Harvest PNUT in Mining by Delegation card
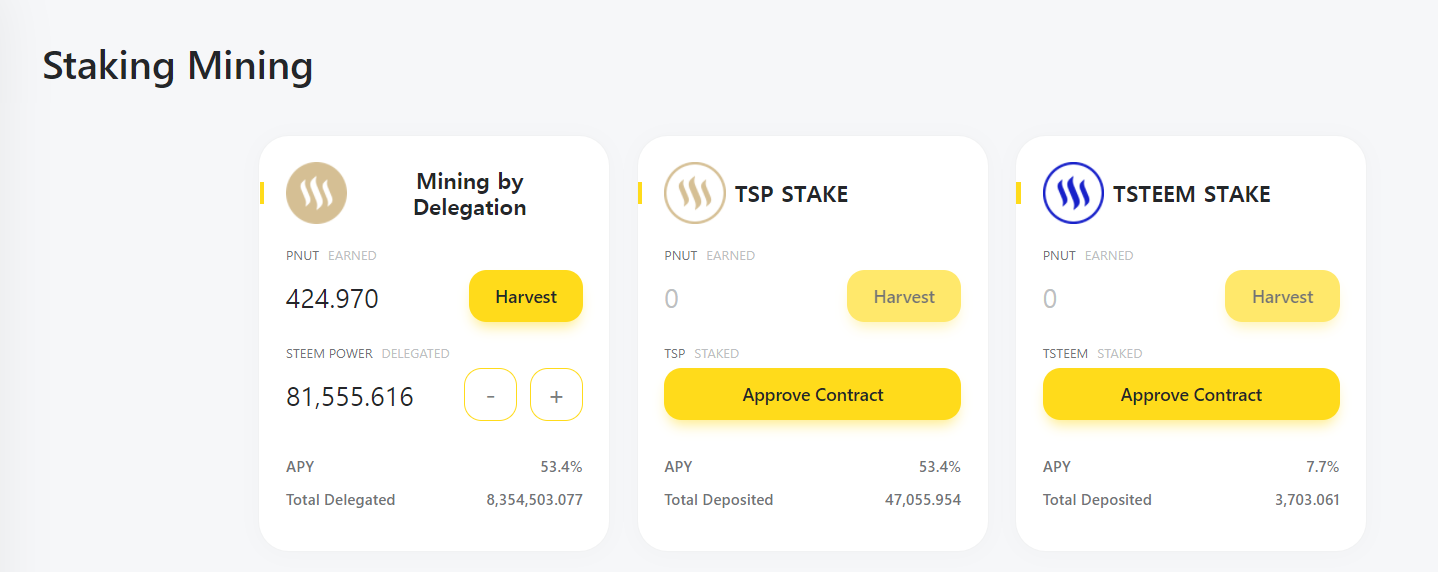Viewport: 1438px width, 572px height. 526,296
